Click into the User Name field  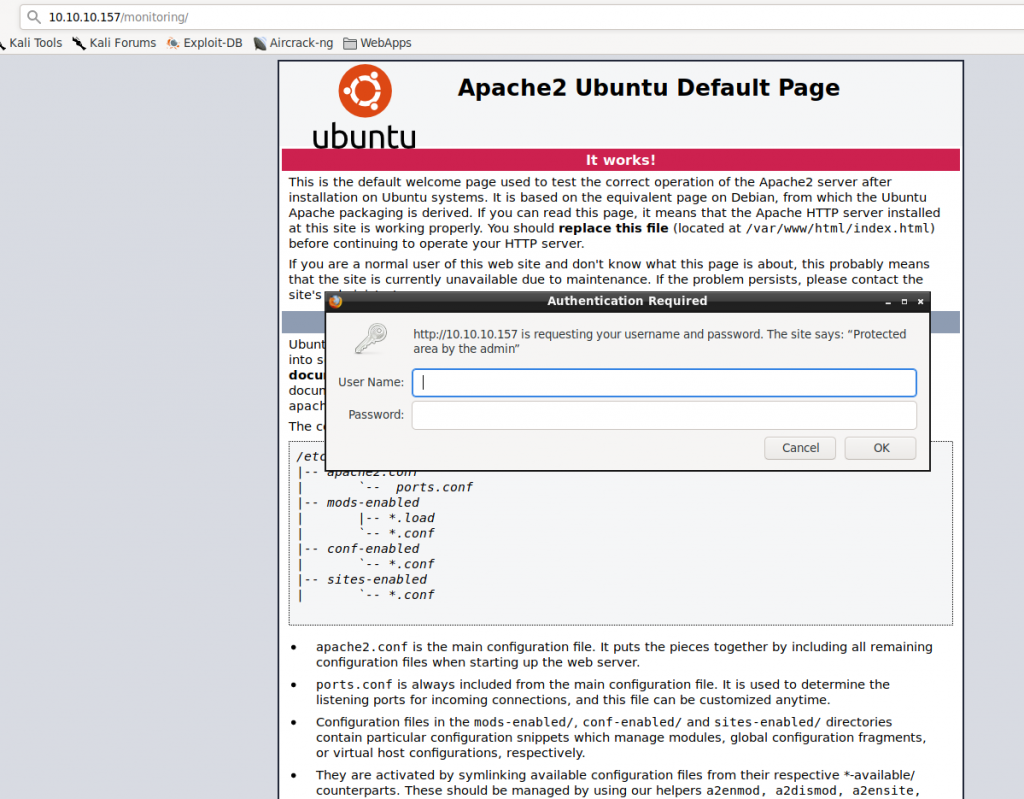click(x=664, y=382)
